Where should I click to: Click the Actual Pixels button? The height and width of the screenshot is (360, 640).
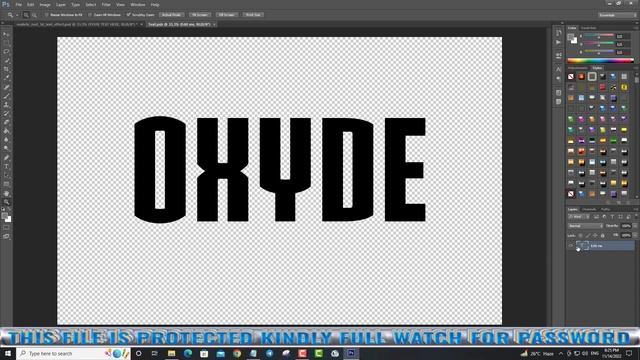[x=171, y=15]
